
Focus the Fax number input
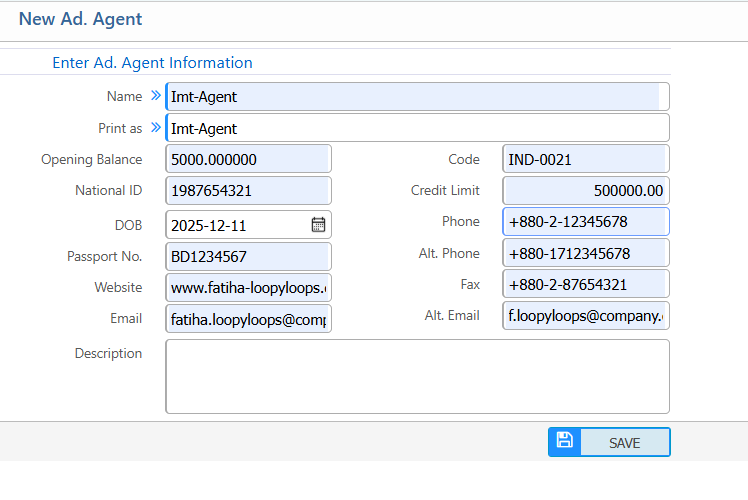tap(585, 284)
